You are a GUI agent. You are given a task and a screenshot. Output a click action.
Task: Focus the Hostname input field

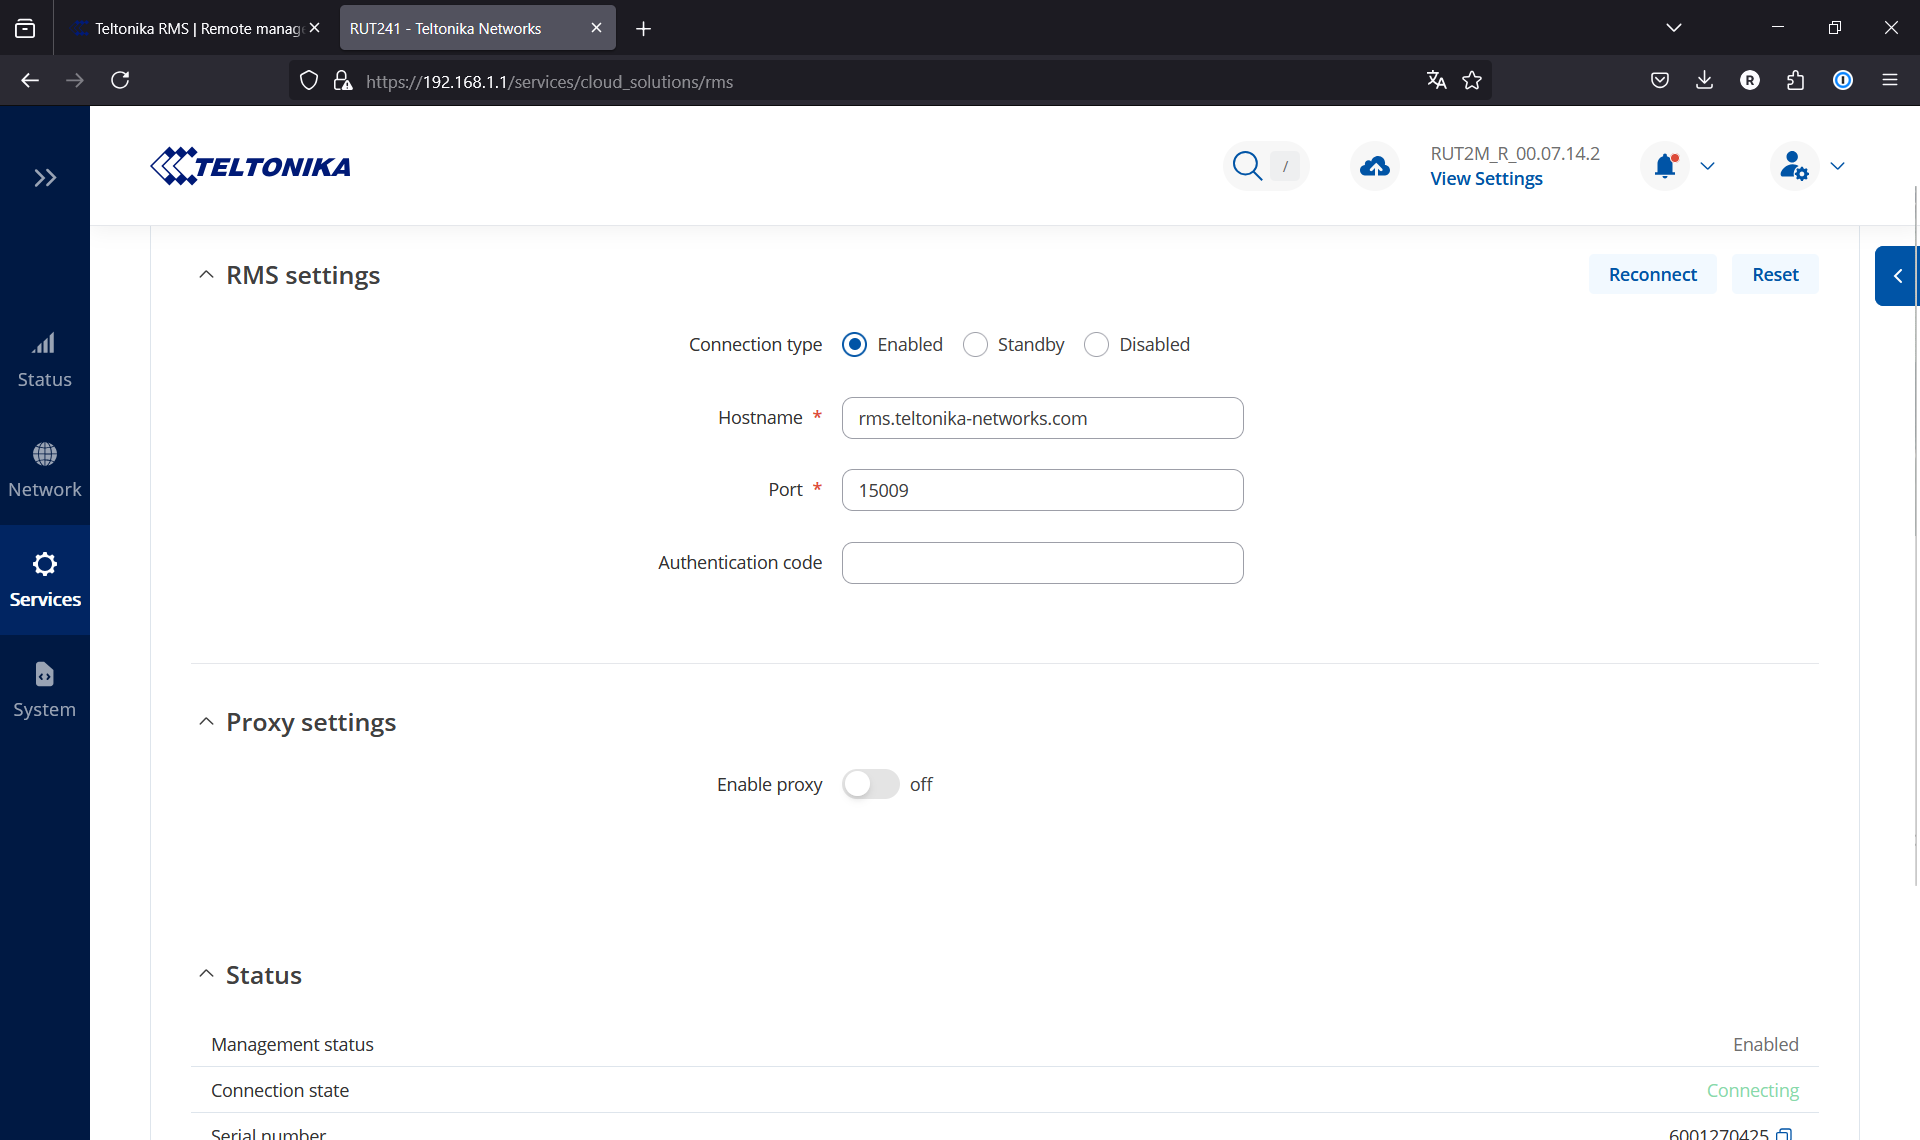click(1042, 418)
